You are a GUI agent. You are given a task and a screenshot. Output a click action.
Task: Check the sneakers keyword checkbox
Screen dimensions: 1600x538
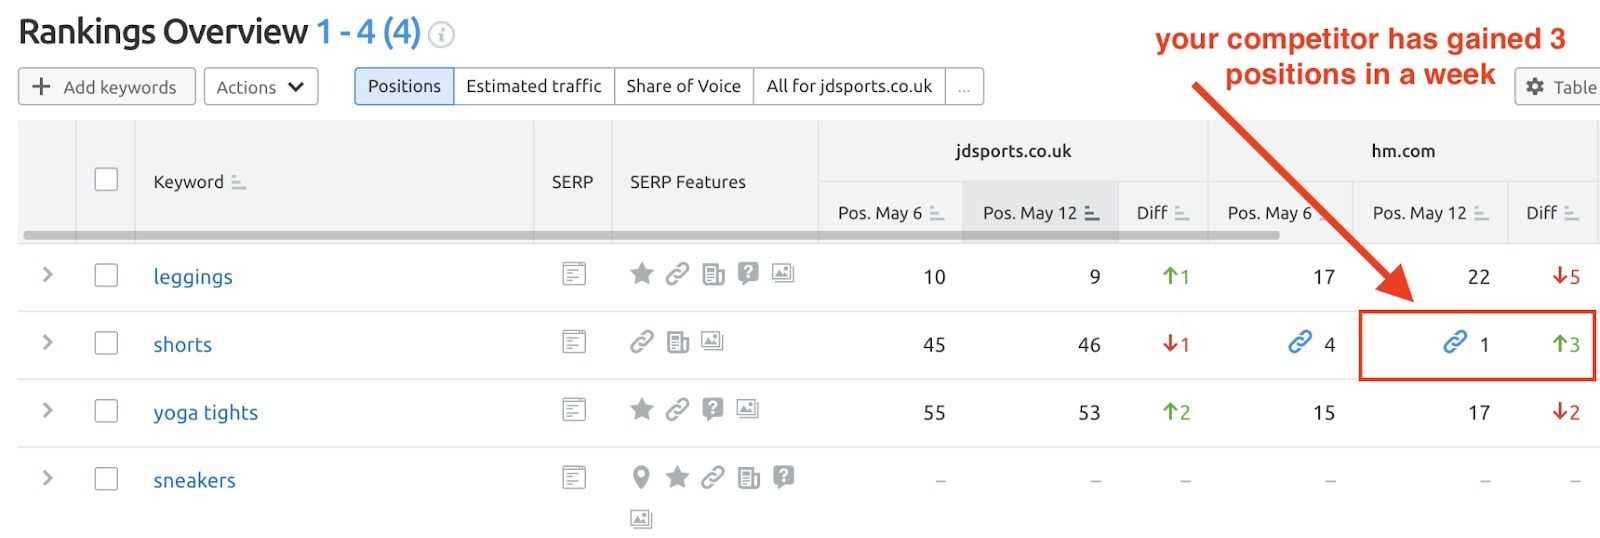point(106,479)
